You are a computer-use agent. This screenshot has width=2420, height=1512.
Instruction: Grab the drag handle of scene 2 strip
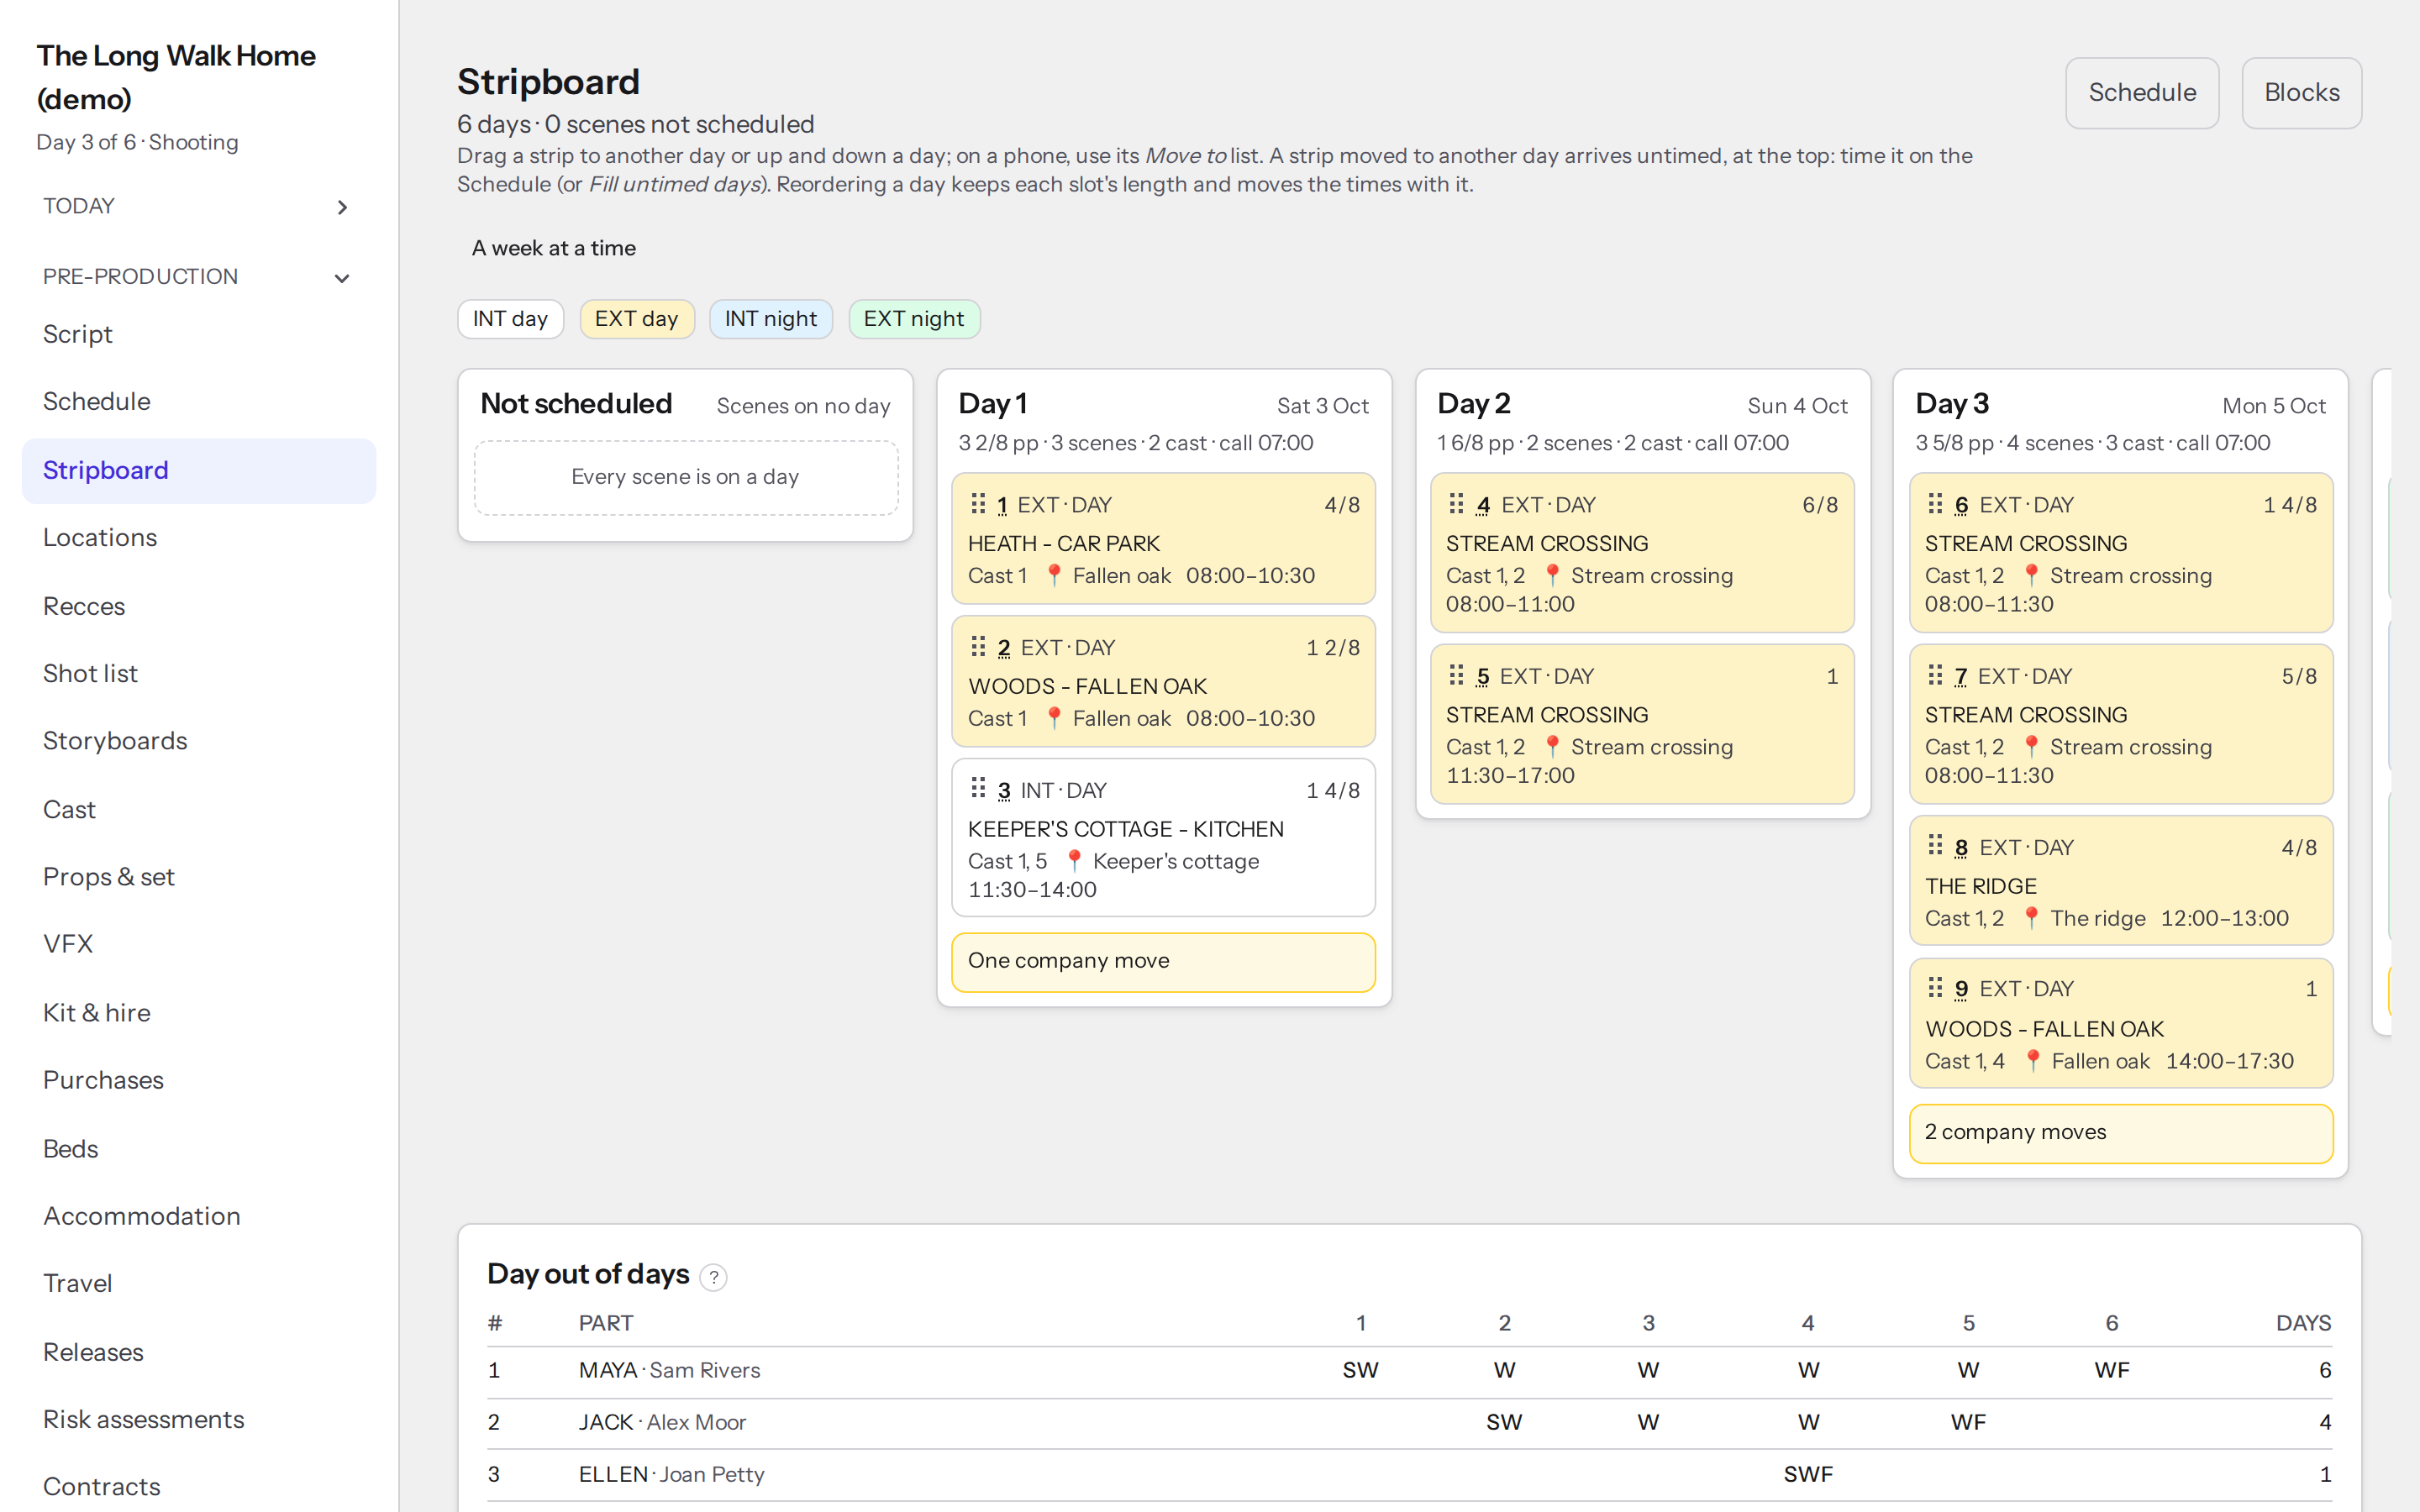[x=978, y=647]
